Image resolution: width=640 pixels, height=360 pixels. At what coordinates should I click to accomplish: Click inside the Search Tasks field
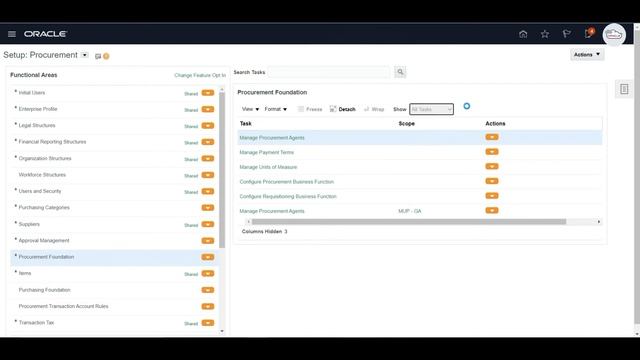tap(329, 72)
